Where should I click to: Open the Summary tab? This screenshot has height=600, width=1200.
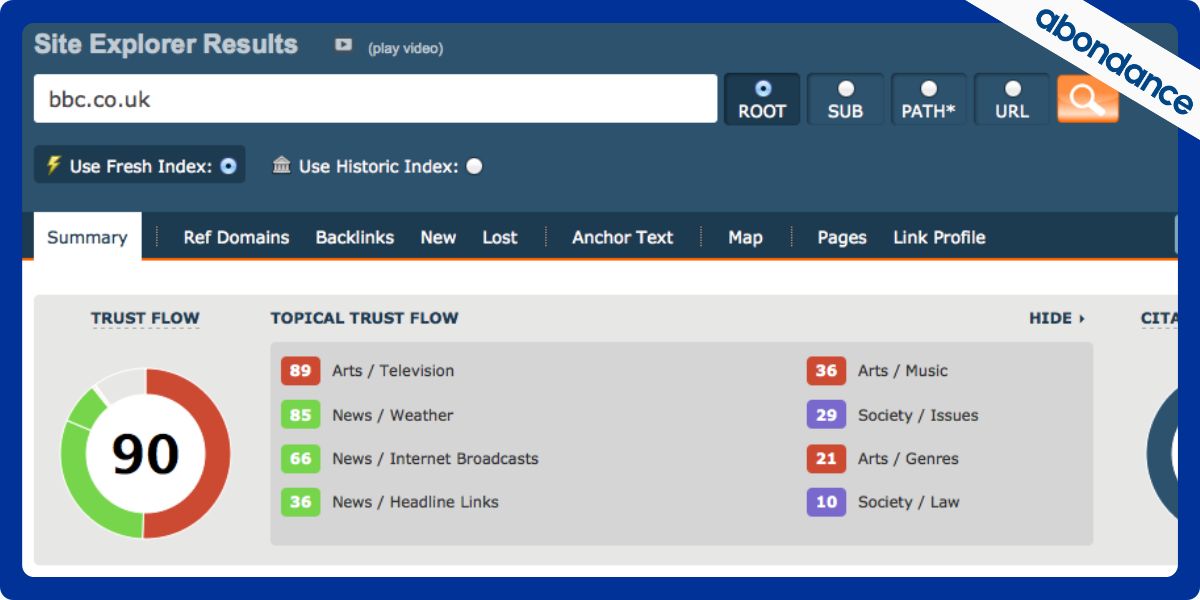click(x=87, y=237)
